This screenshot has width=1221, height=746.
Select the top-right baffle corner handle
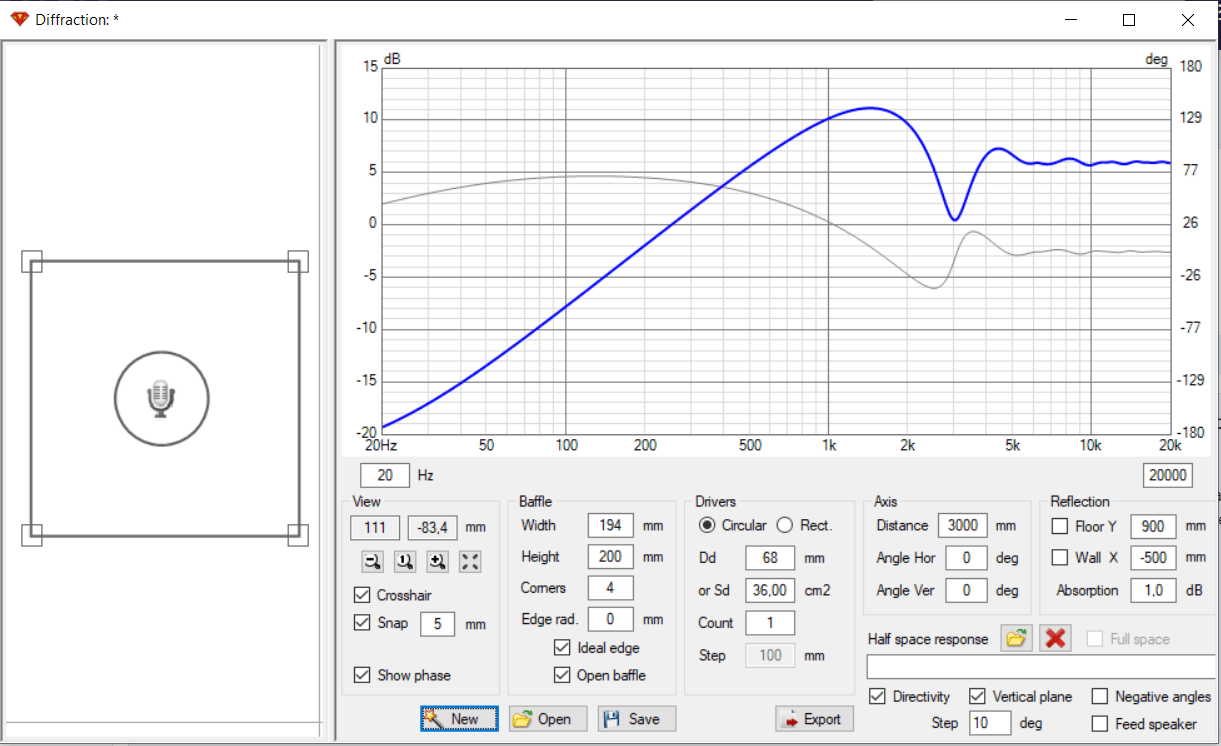[x=297, y=262]
